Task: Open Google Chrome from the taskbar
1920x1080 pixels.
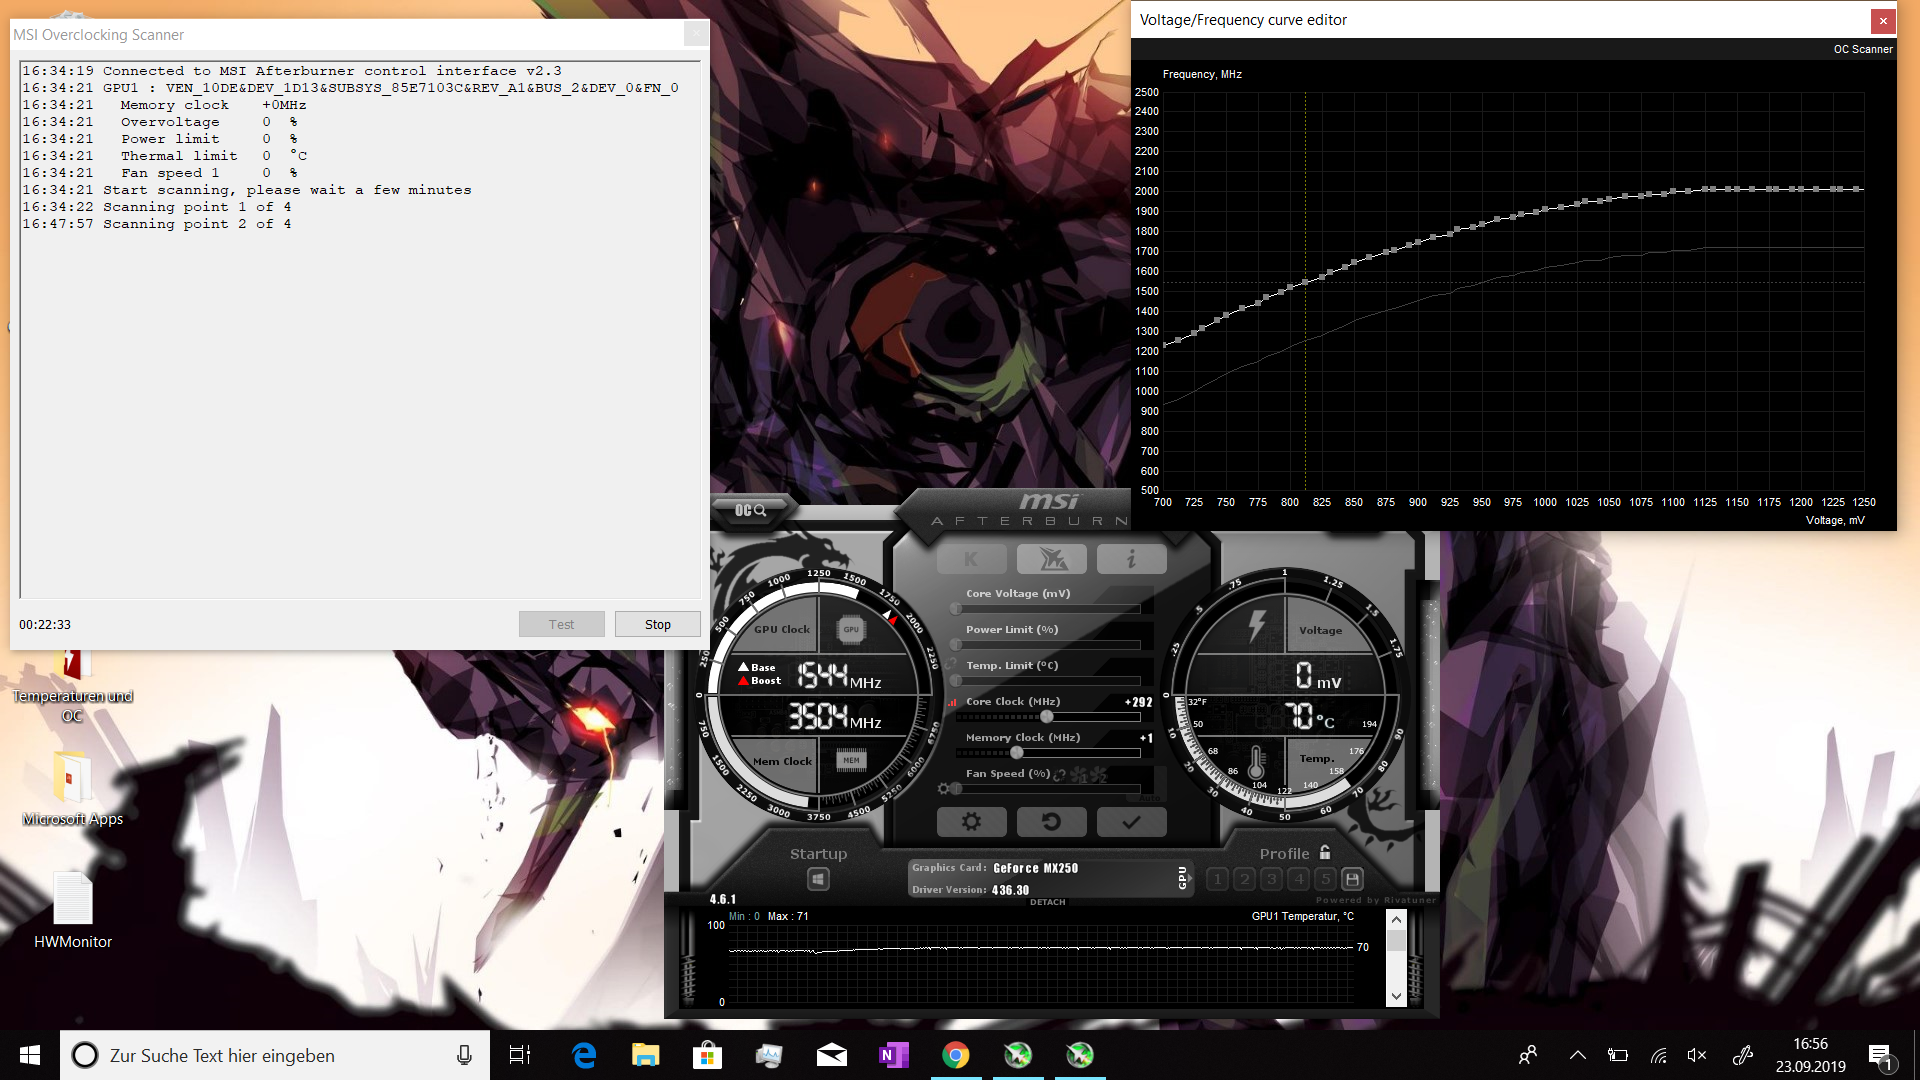Action: click(956, 1055)
